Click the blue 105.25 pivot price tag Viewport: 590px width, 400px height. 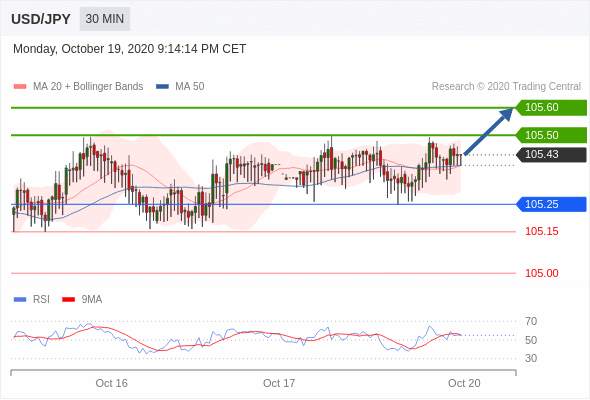(551, 204)
